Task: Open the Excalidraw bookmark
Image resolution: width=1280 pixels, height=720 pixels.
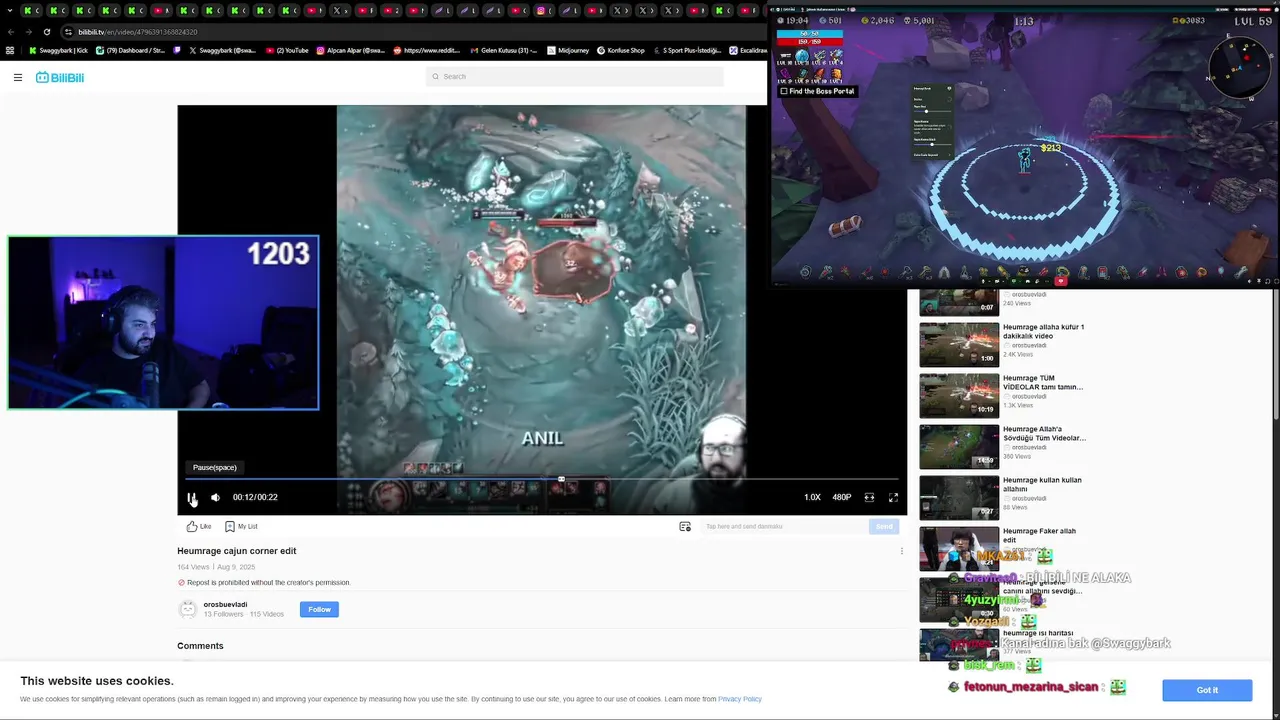Action: pos(747,50)
